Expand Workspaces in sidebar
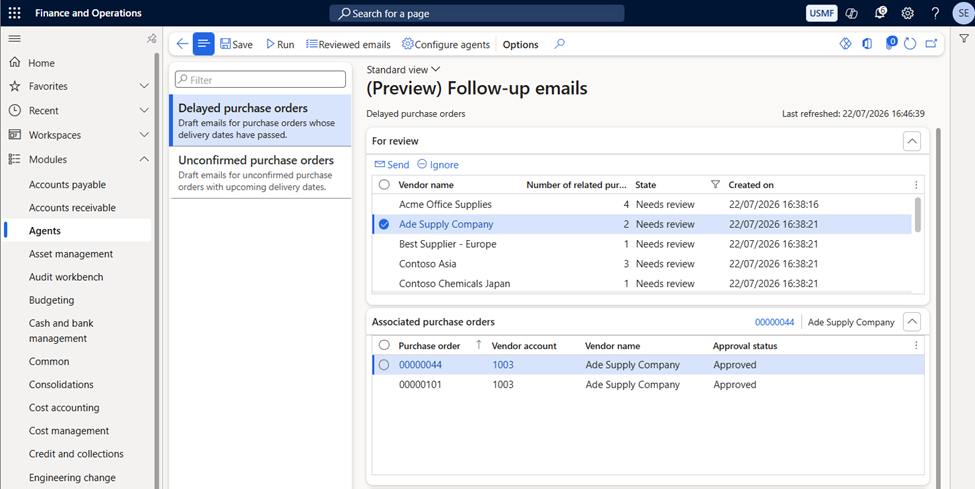 pyautogui.click(x=144, y=134)
